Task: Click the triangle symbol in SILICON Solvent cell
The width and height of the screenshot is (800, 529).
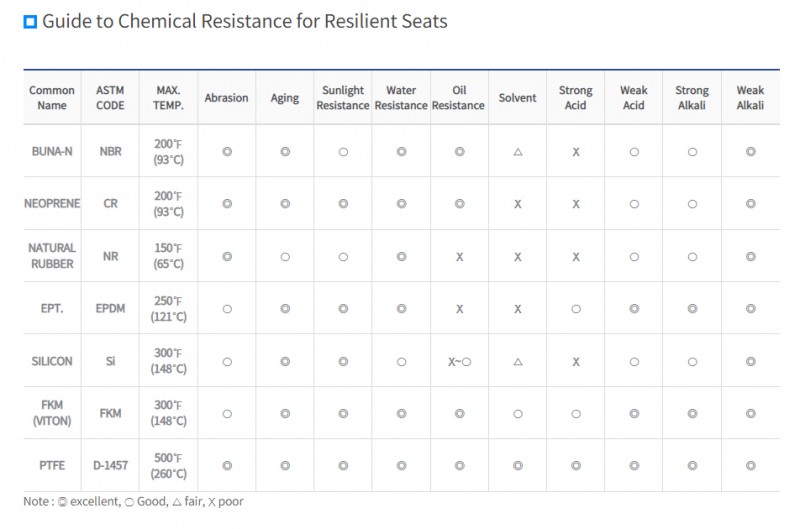Action: click(518, 361)
